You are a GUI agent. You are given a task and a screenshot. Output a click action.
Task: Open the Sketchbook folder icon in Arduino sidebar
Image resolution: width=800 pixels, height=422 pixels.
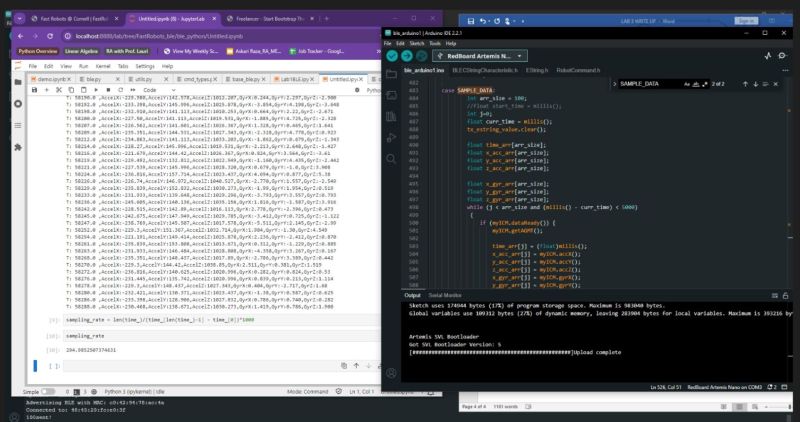391,75
